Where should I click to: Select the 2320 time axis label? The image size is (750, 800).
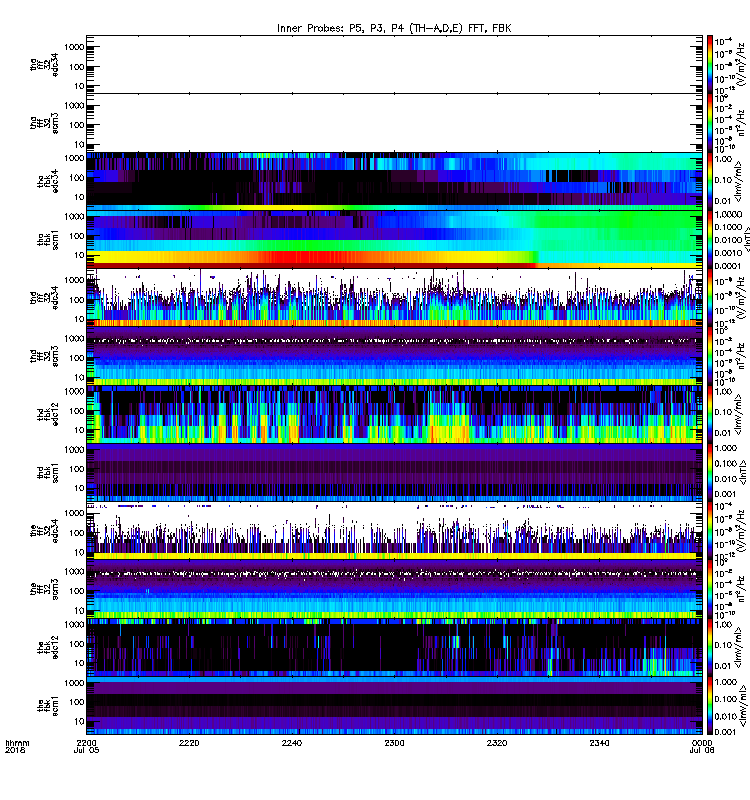point(497,743)
